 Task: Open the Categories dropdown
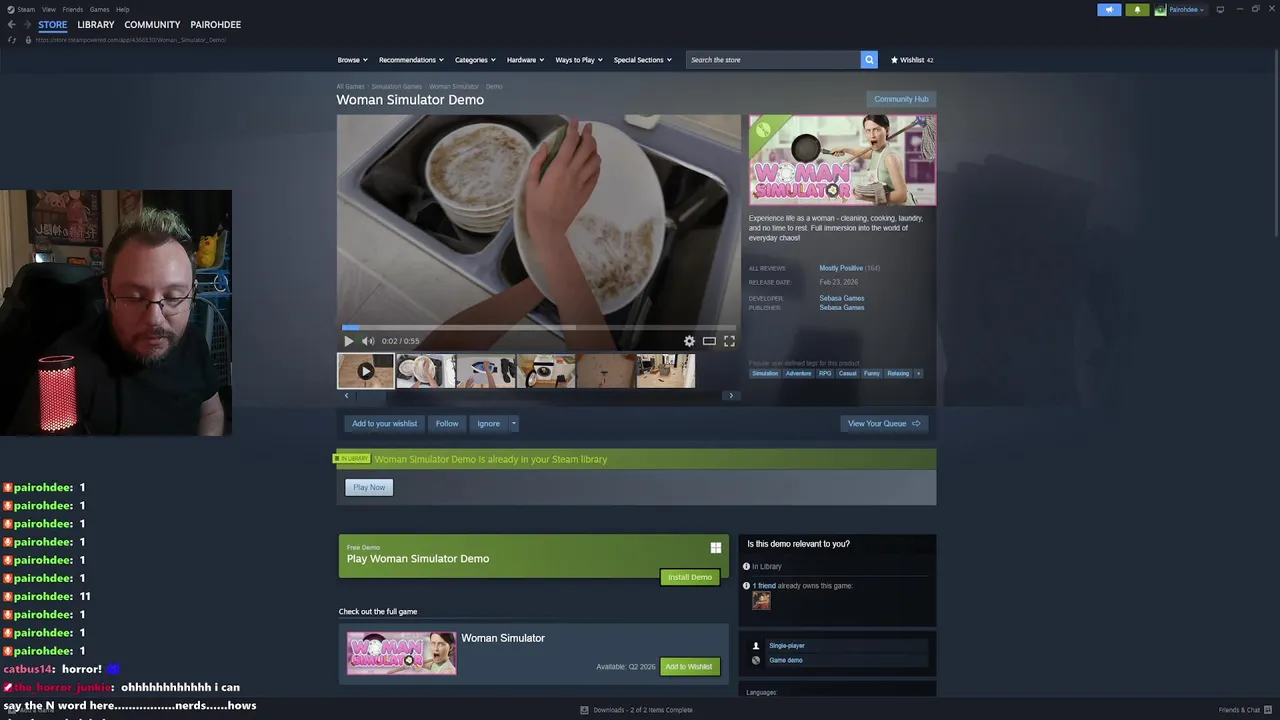click(475, 60)
